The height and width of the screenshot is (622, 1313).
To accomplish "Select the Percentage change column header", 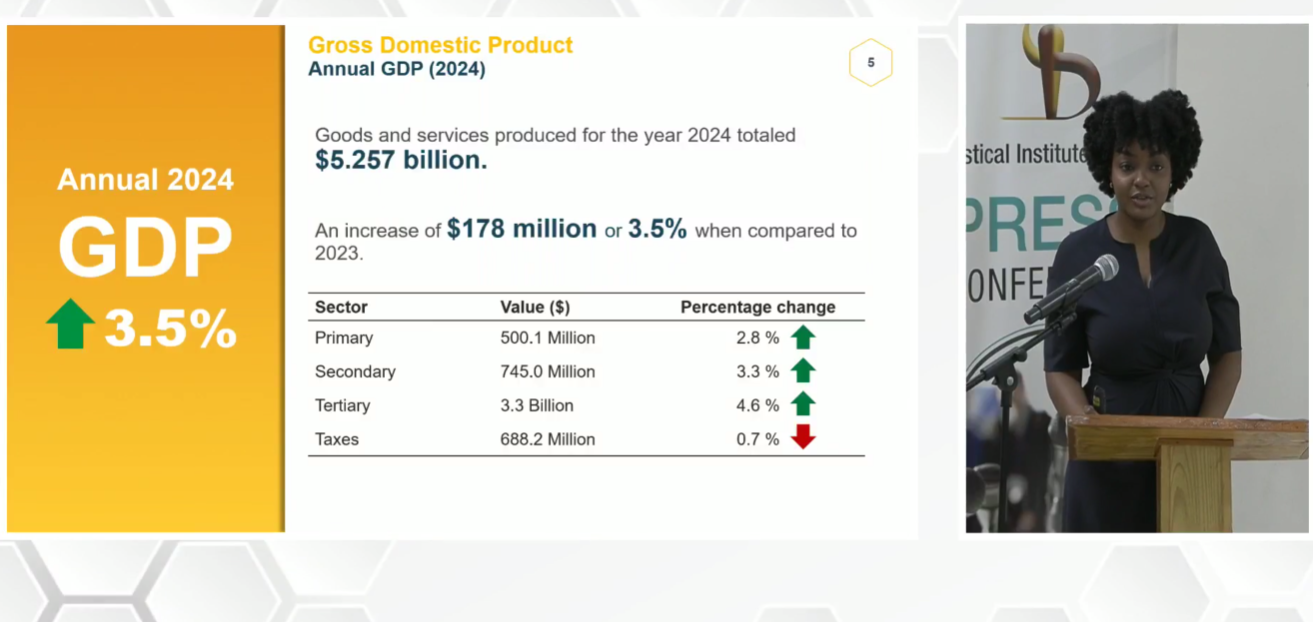I will [757, 307].
